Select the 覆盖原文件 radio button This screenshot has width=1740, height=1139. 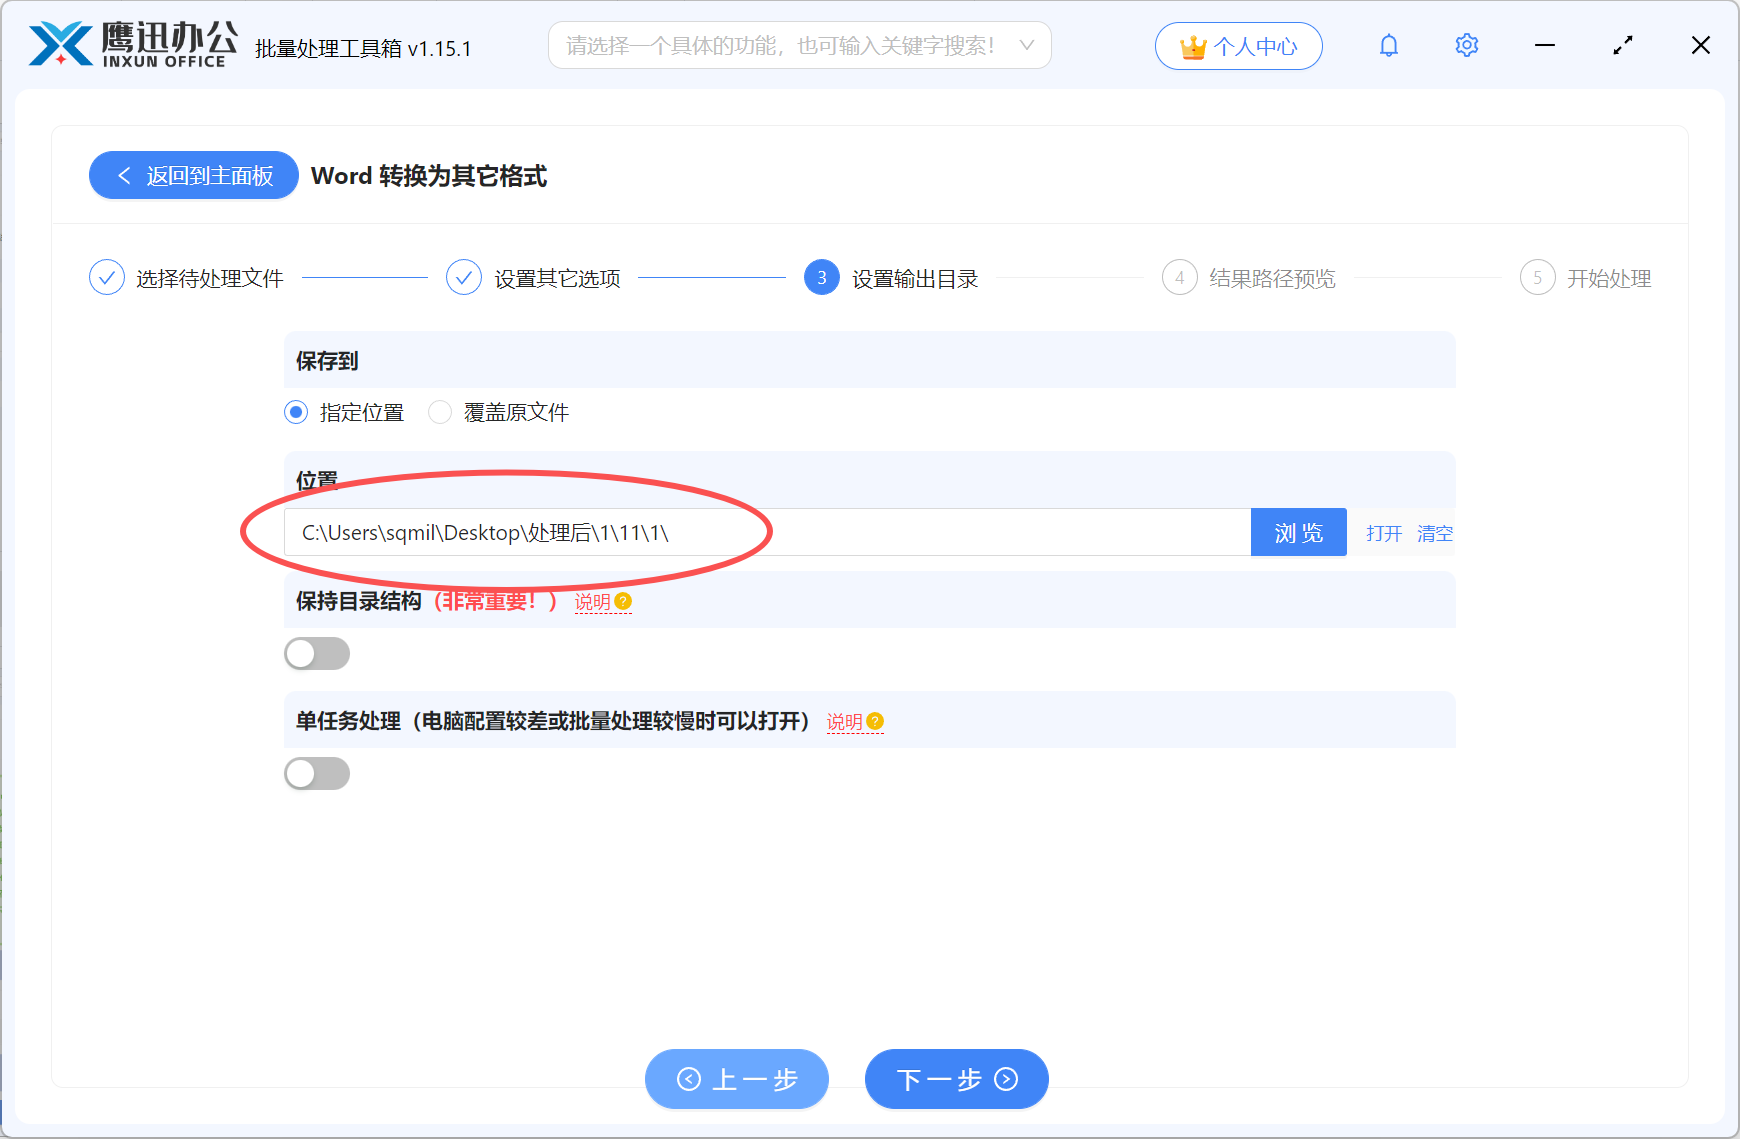pyautogui.click(x=440, y=412)
